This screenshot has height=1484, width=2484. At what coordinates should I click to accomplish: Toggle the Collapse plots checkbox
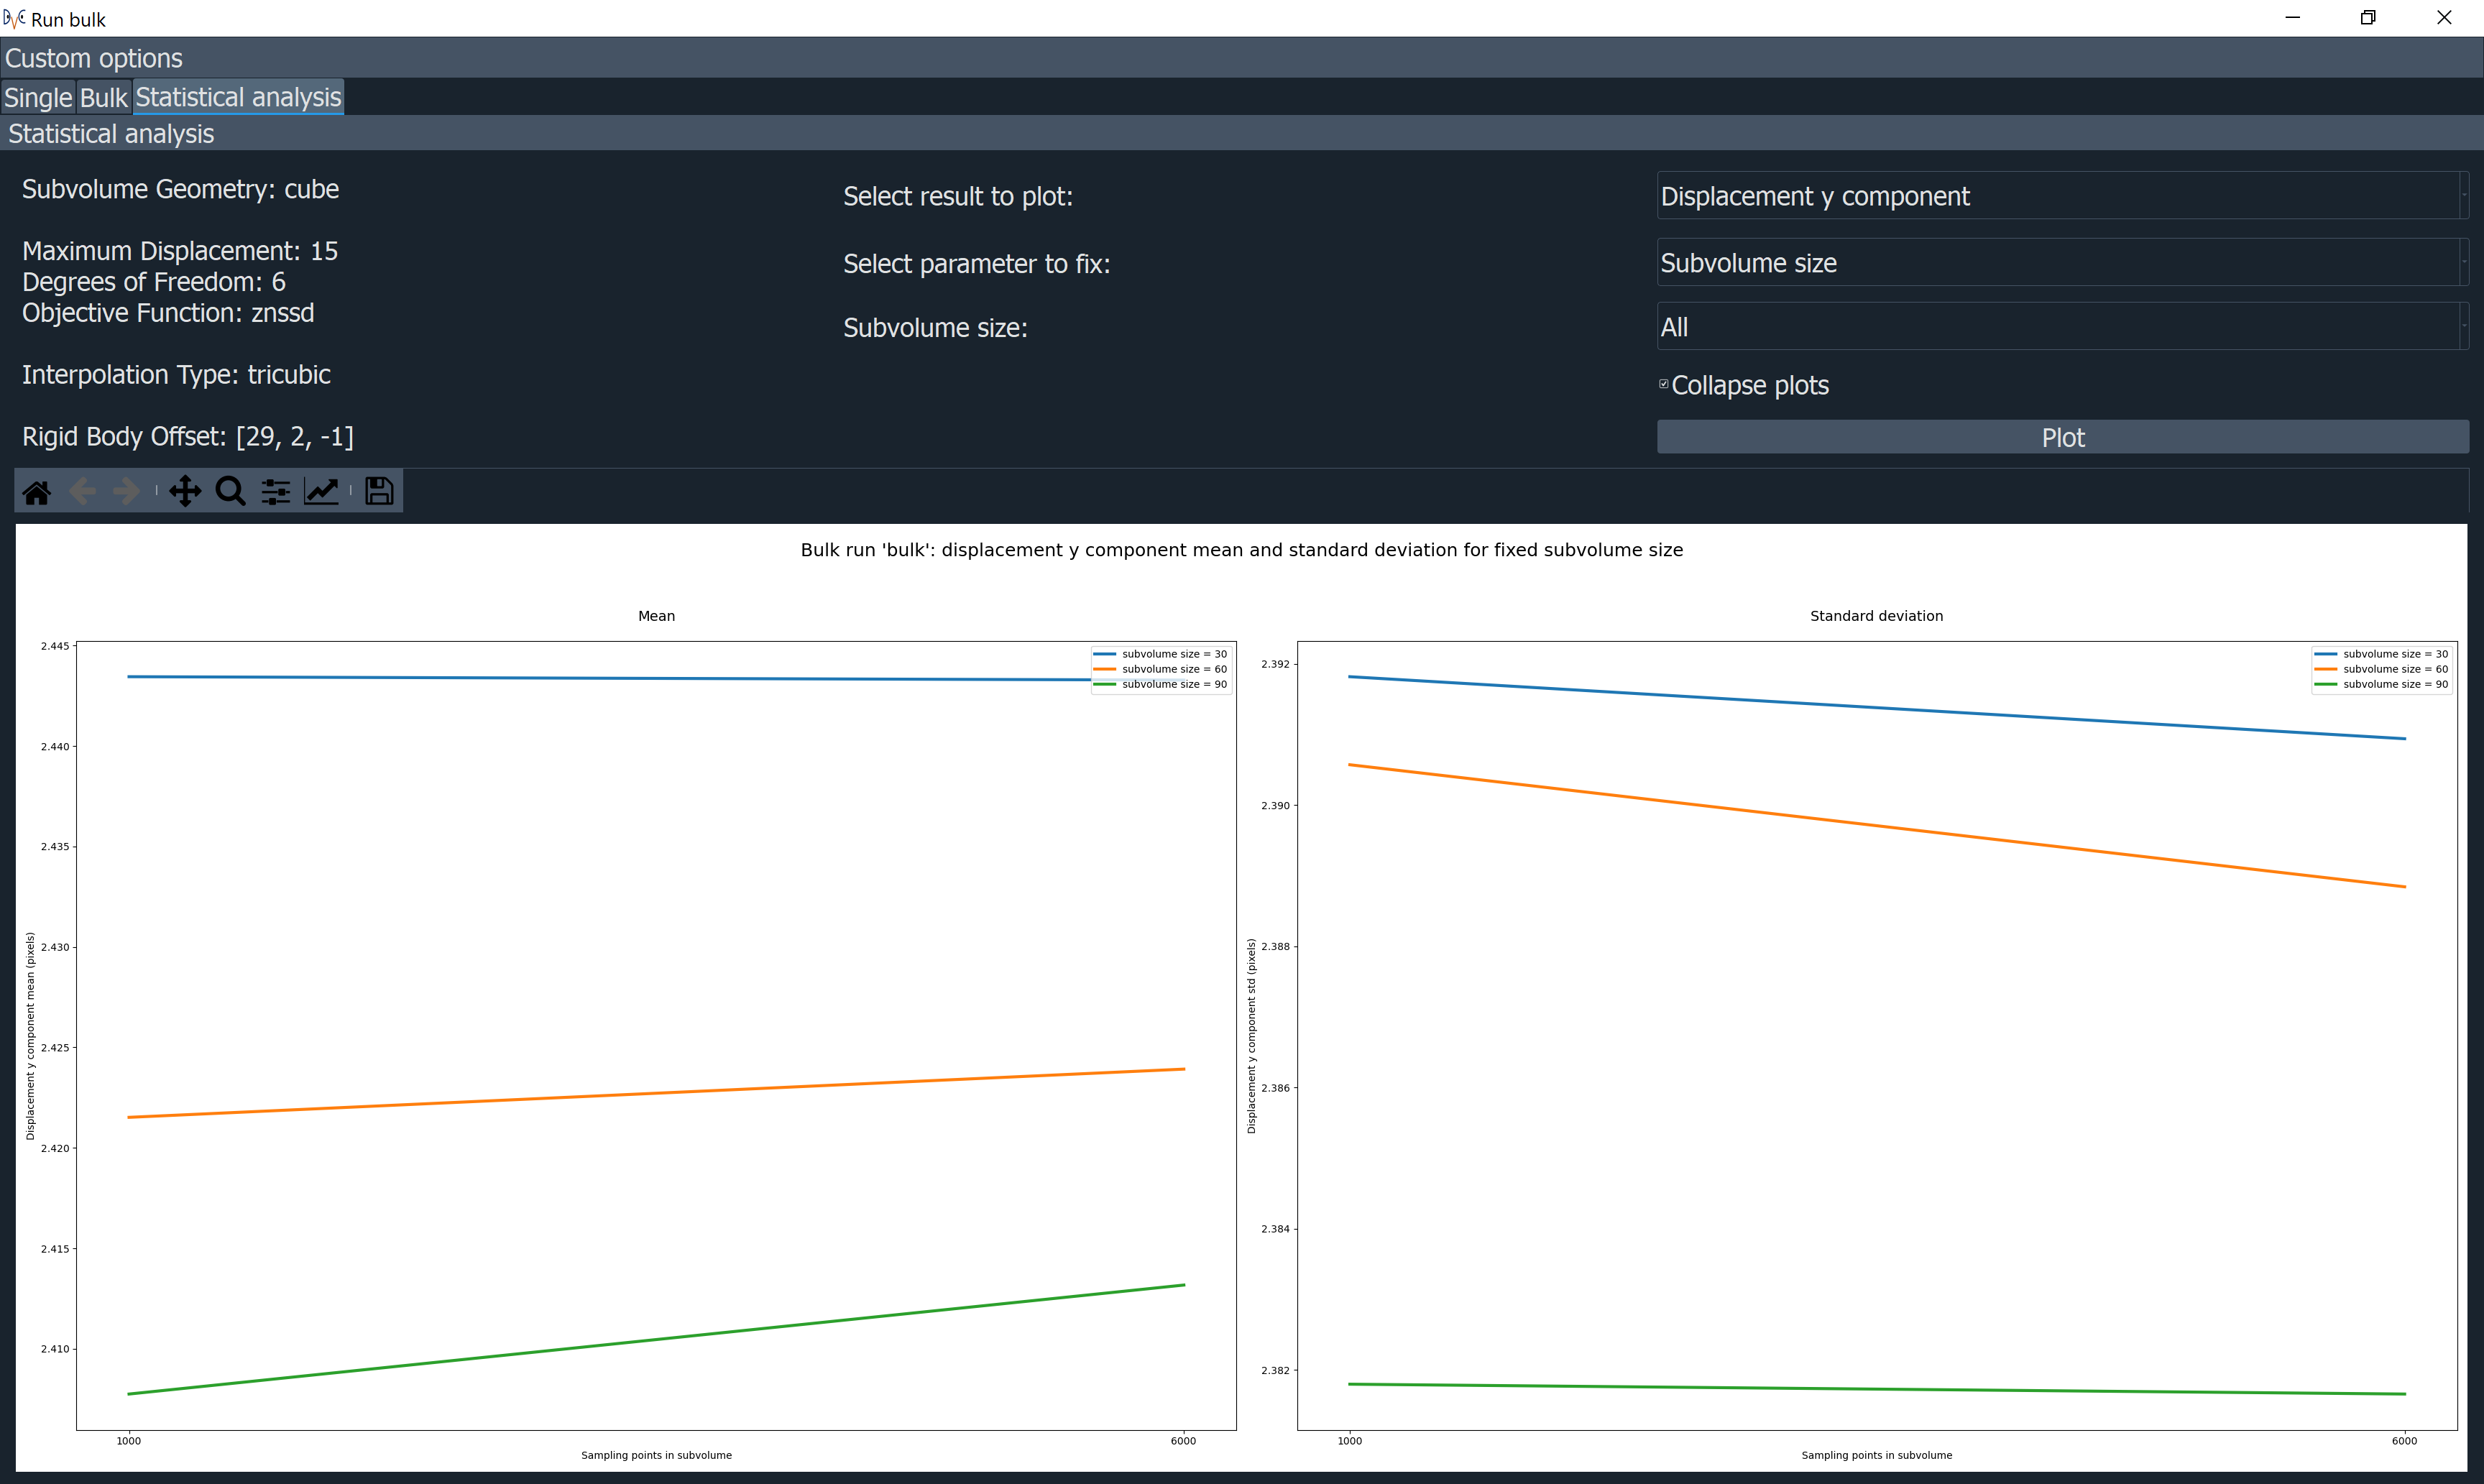(1664, 384)
